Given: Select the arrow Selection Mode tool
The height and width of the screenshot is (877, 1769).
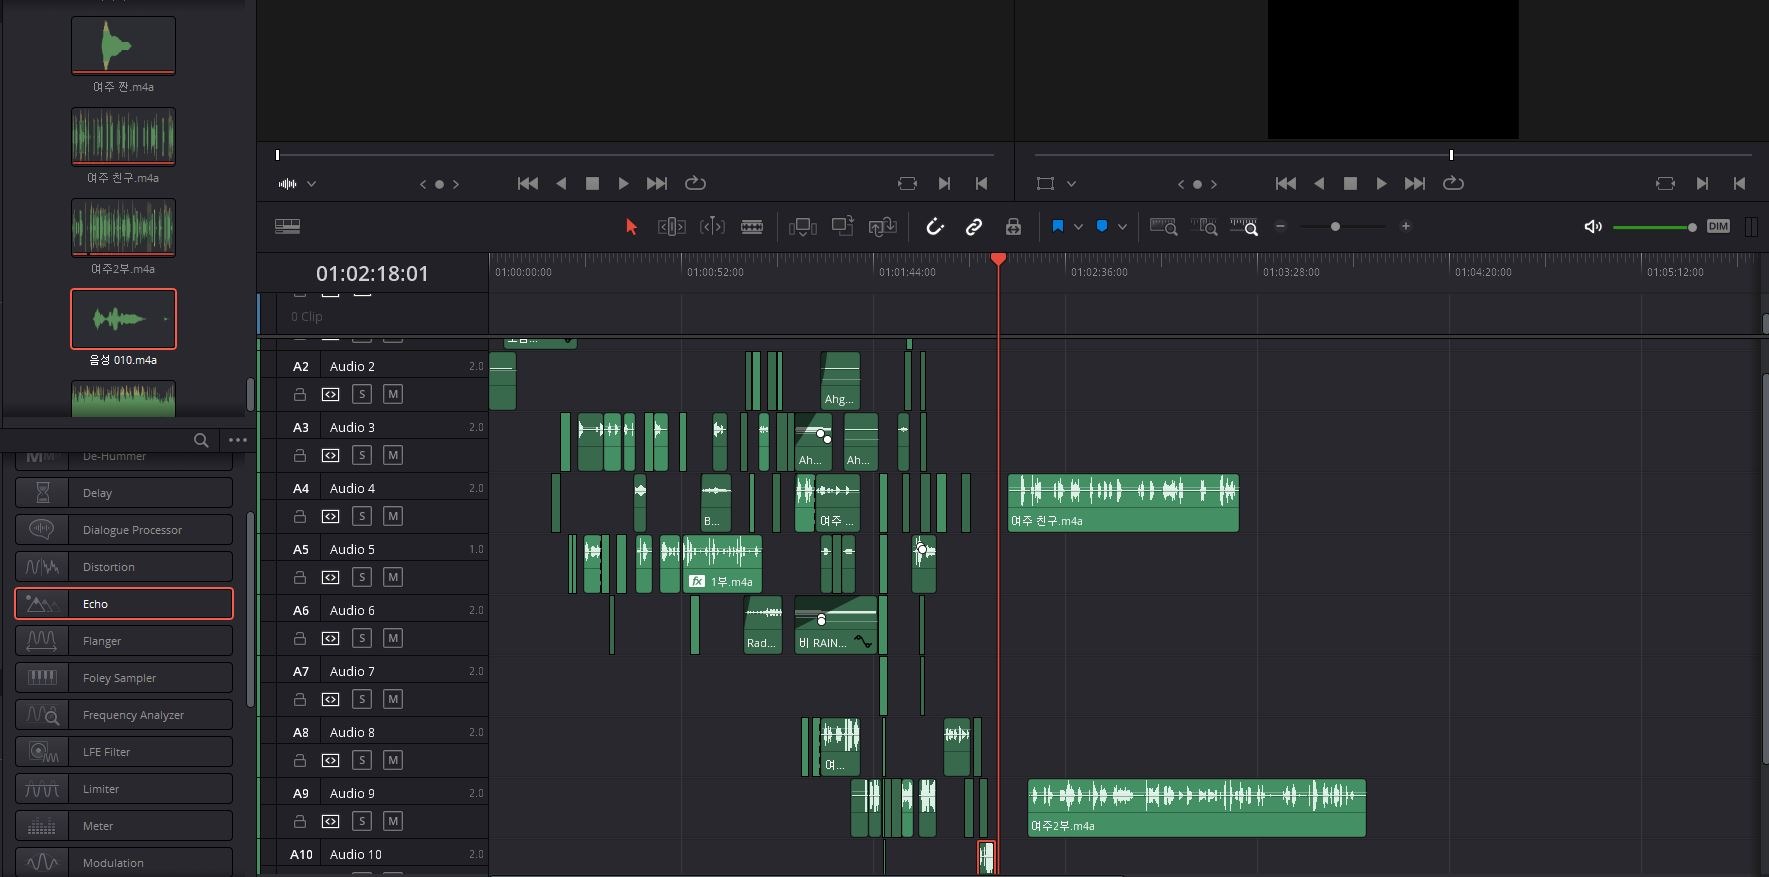Looking at the screenshot, I should click(x=631, y=227).
